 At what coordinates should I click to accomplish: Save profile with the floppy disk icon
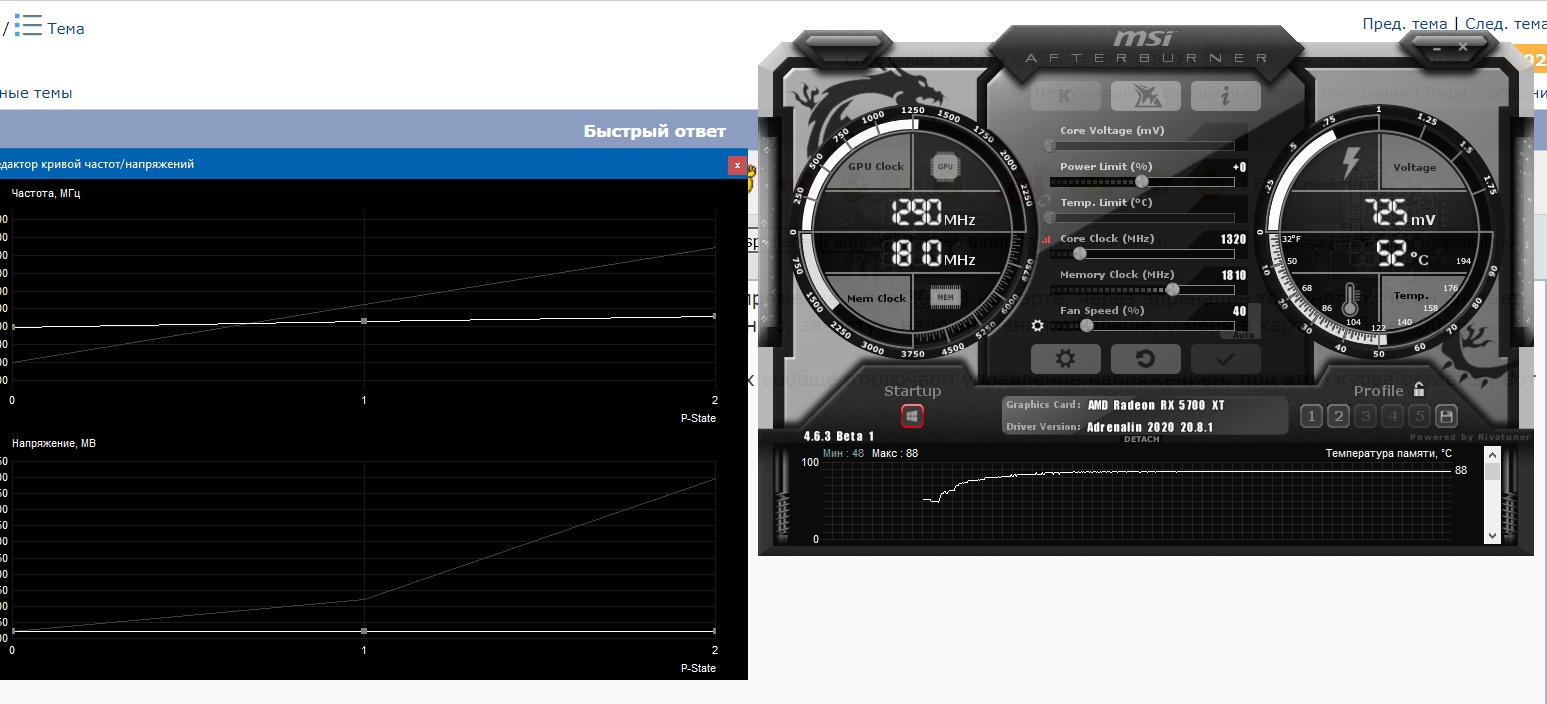[x=1446, y=416]
